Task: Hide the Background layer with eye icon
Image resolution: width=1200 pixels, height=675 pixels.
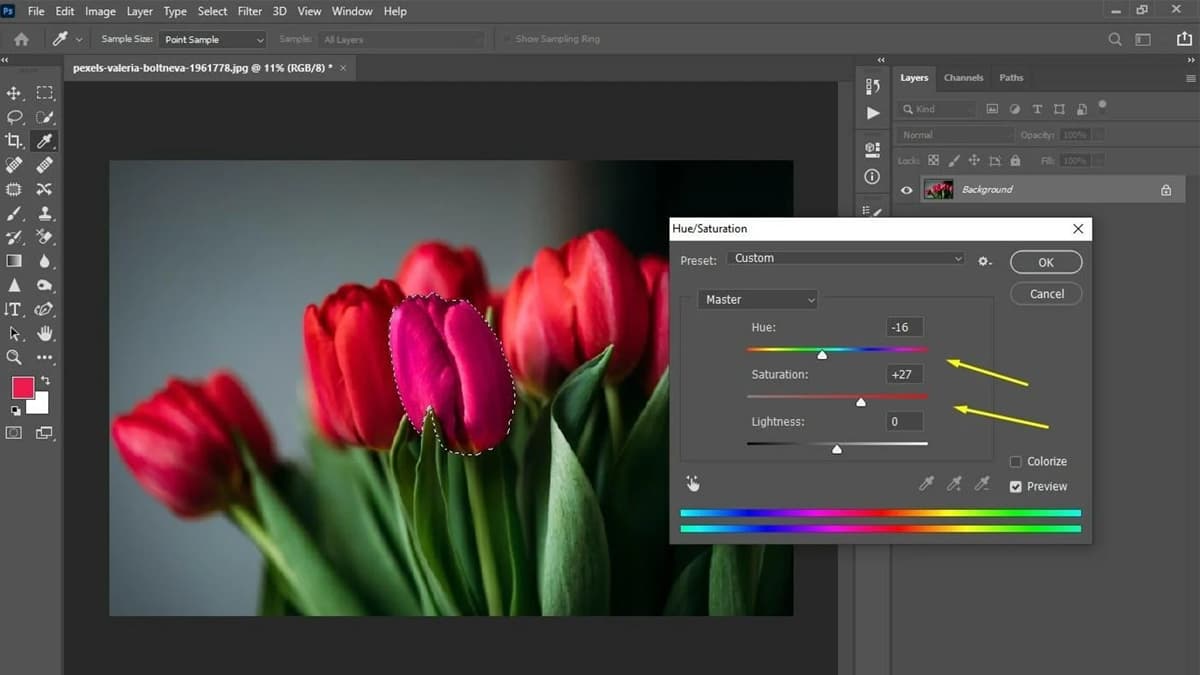Action: (x=907, y=190)
